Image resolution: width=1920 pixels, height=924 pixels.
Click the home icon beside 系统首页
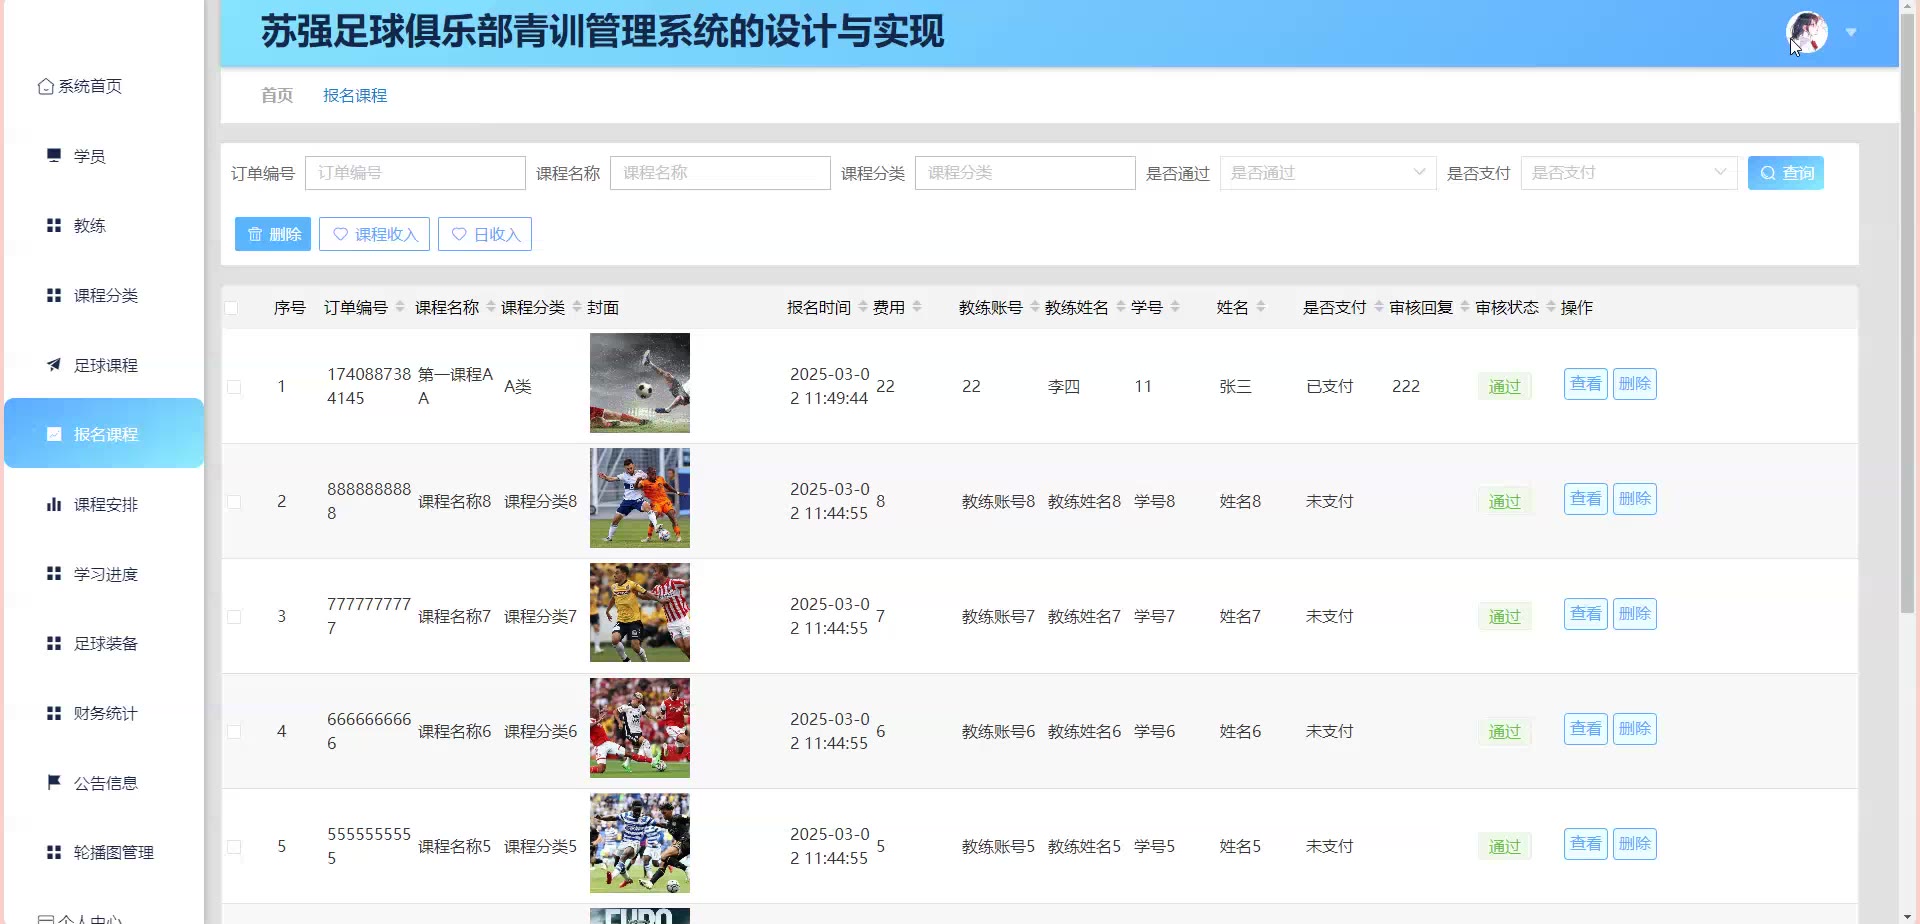tap(46, 87)
